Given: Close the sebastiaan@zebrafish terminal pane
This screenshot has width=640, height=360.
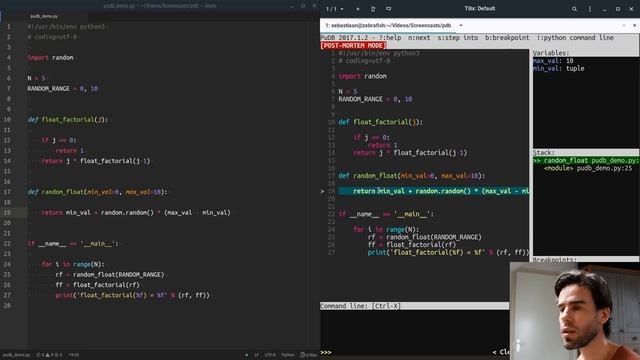Looking at the screenshot, I should click(634, 25).
